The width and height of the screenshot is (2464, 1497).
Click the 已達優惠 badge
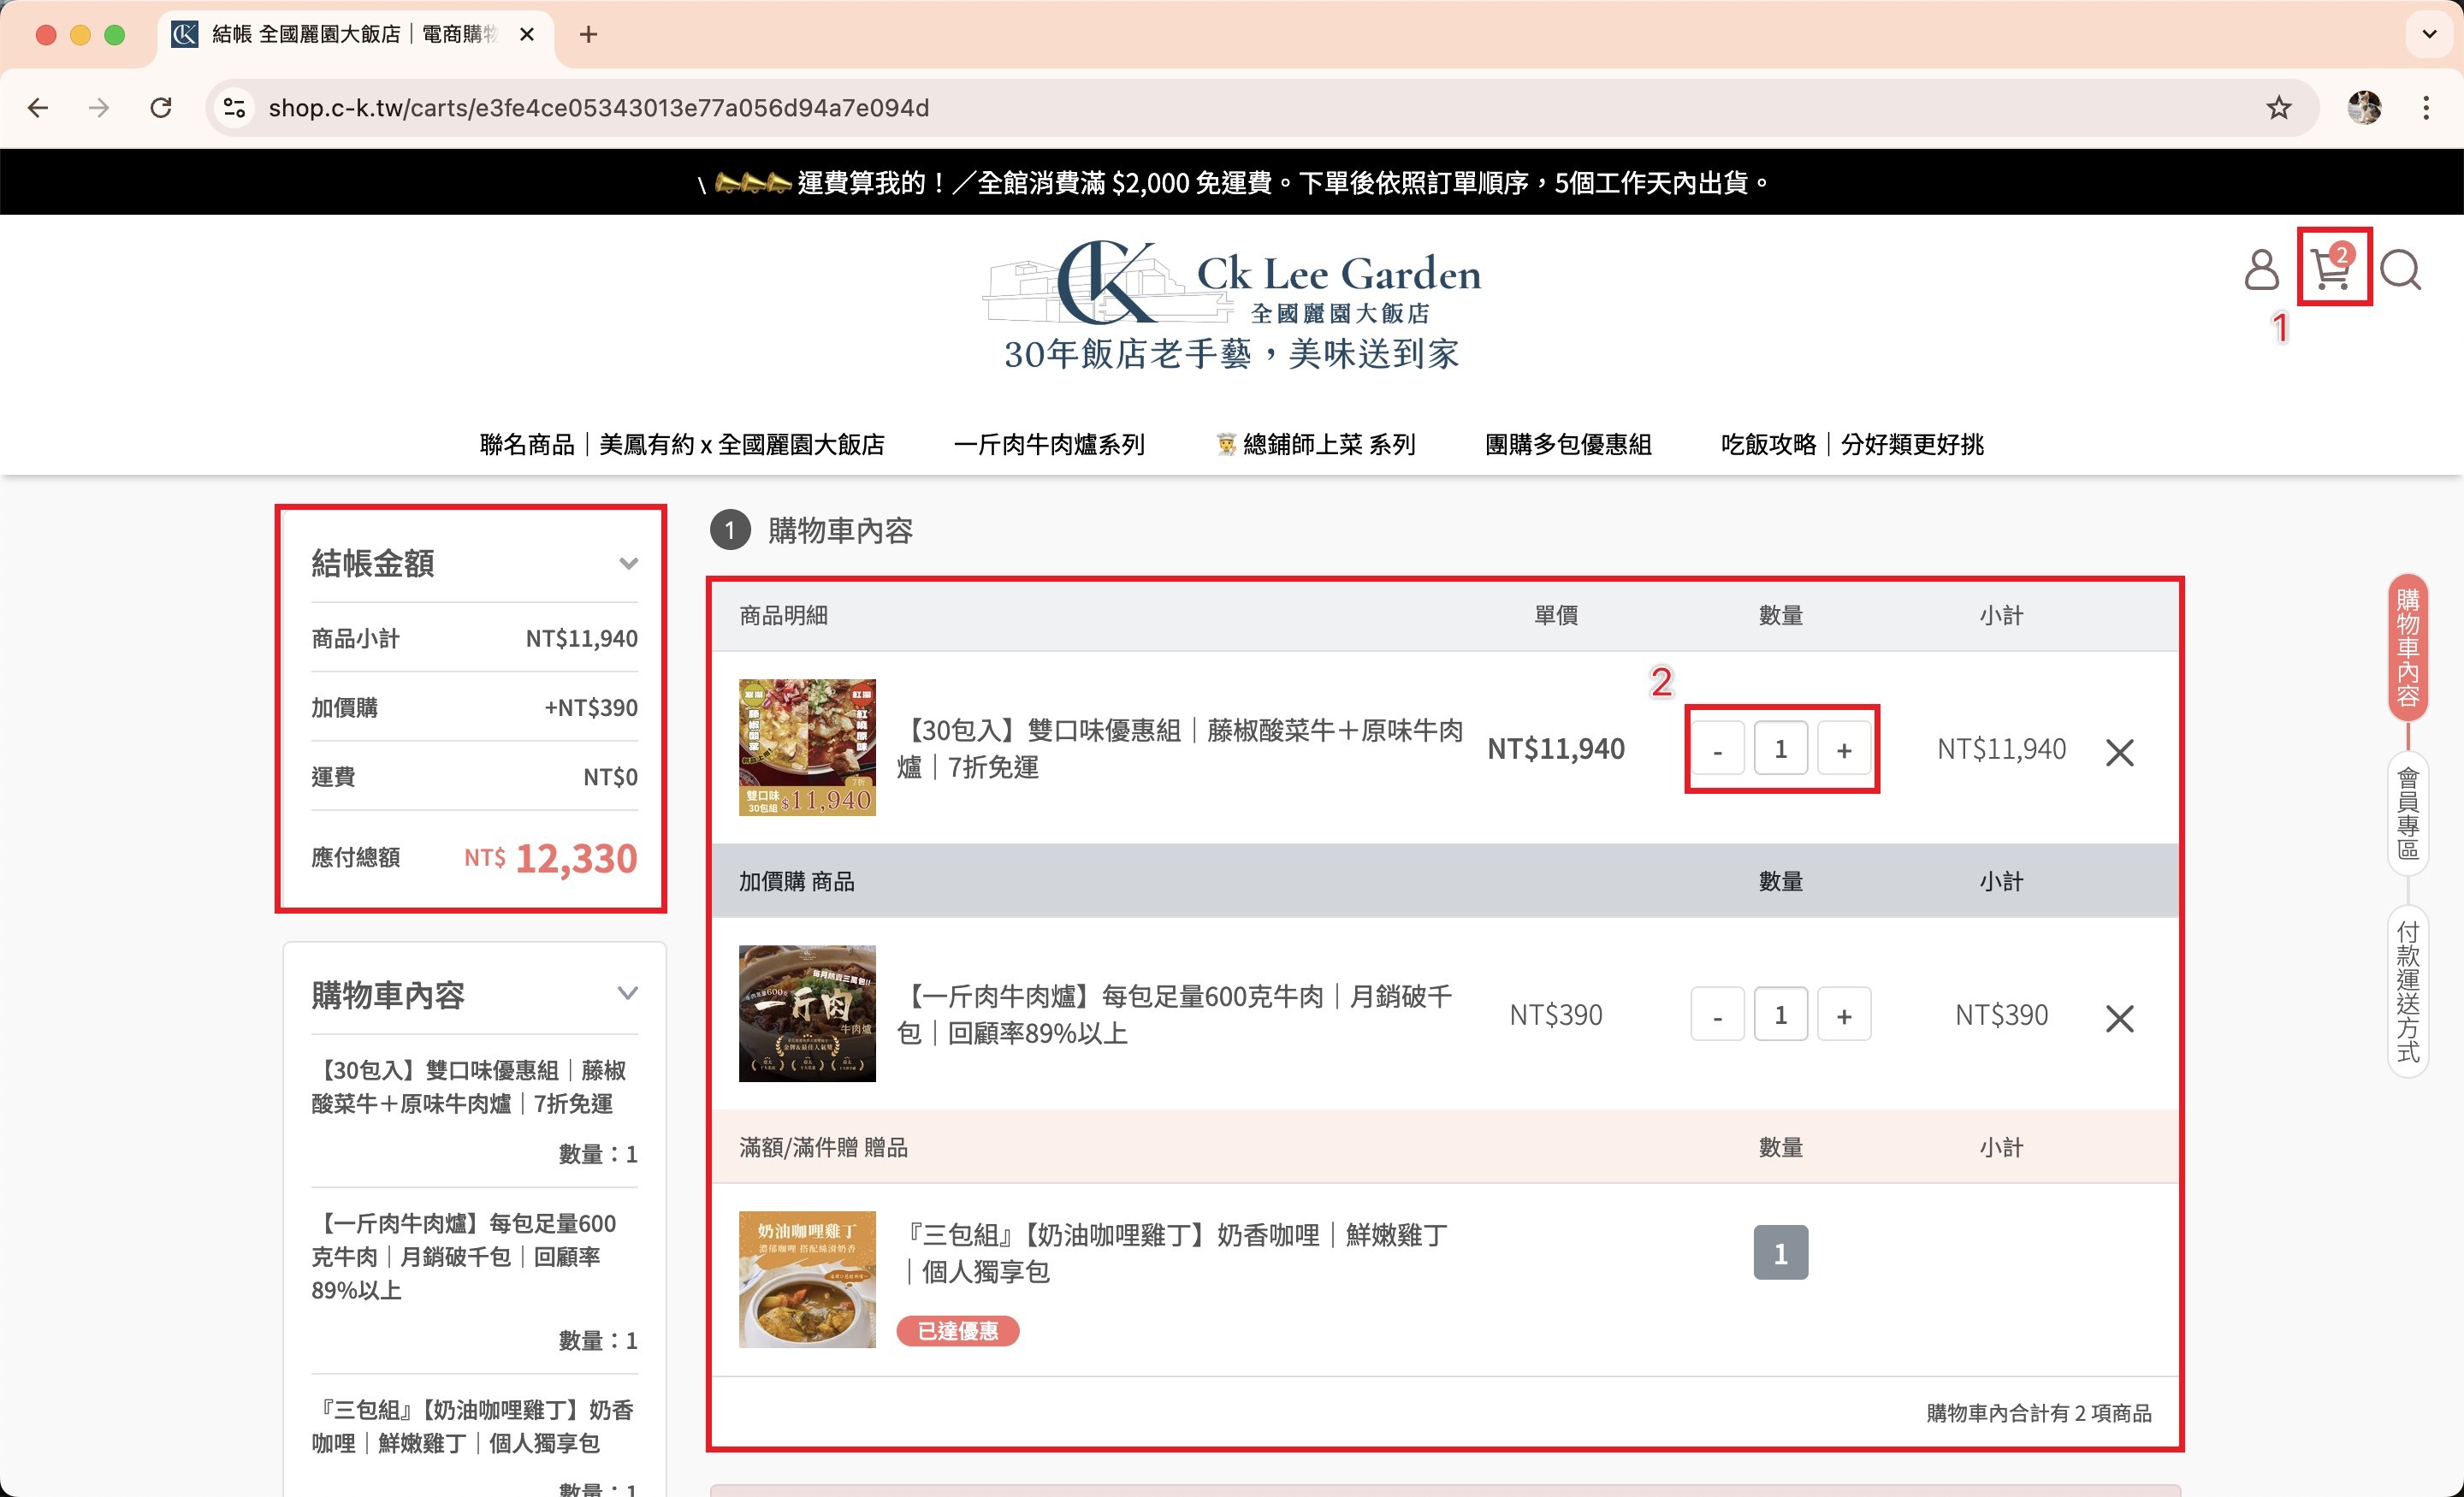click(x=958, y=1331)
